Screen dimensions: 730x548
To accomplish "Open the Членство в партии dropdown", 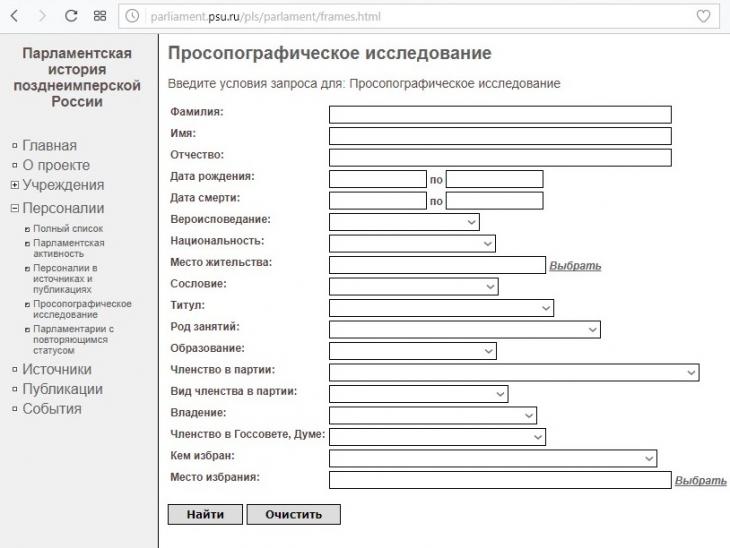I will 514,372.
